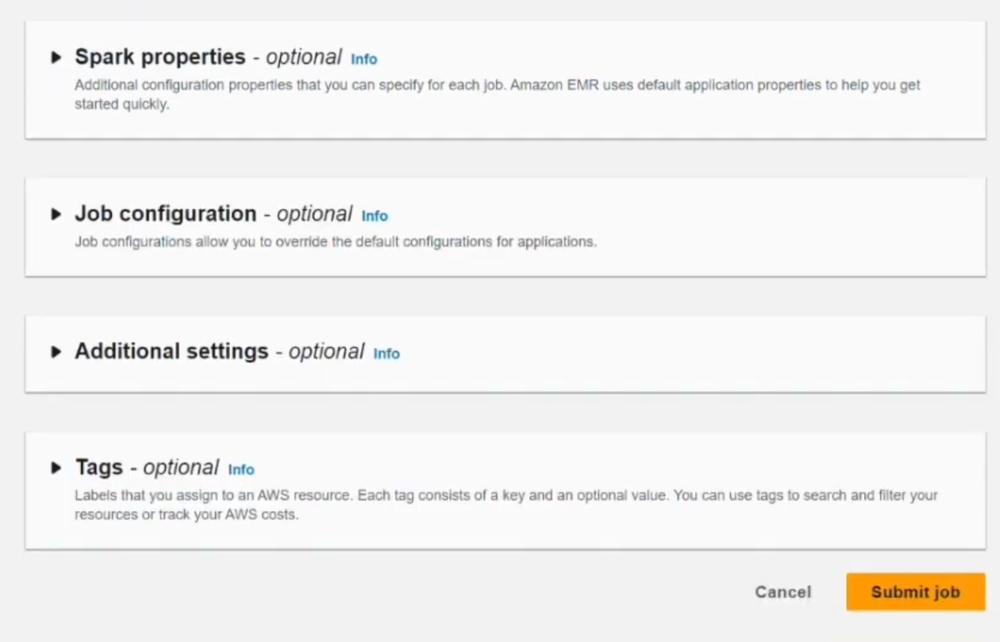Screen dimensions: 1000x642
Task: Cancel the job submission
Action: [783, 591]
